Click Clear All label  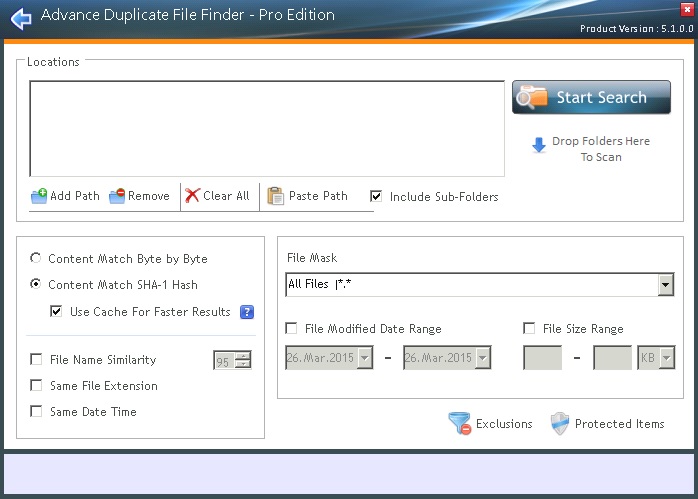click(x=226, y=196)
